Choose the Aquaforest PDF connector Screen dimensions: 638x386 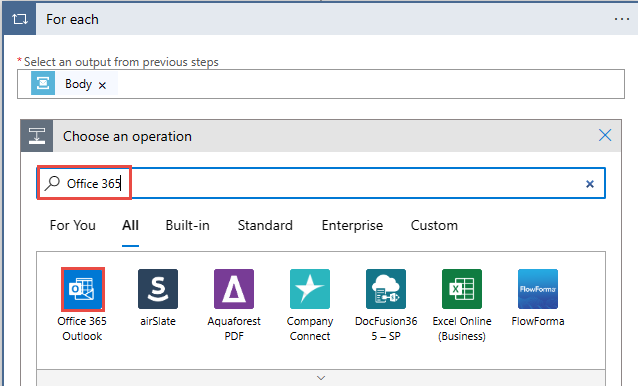tap(234, 289)
